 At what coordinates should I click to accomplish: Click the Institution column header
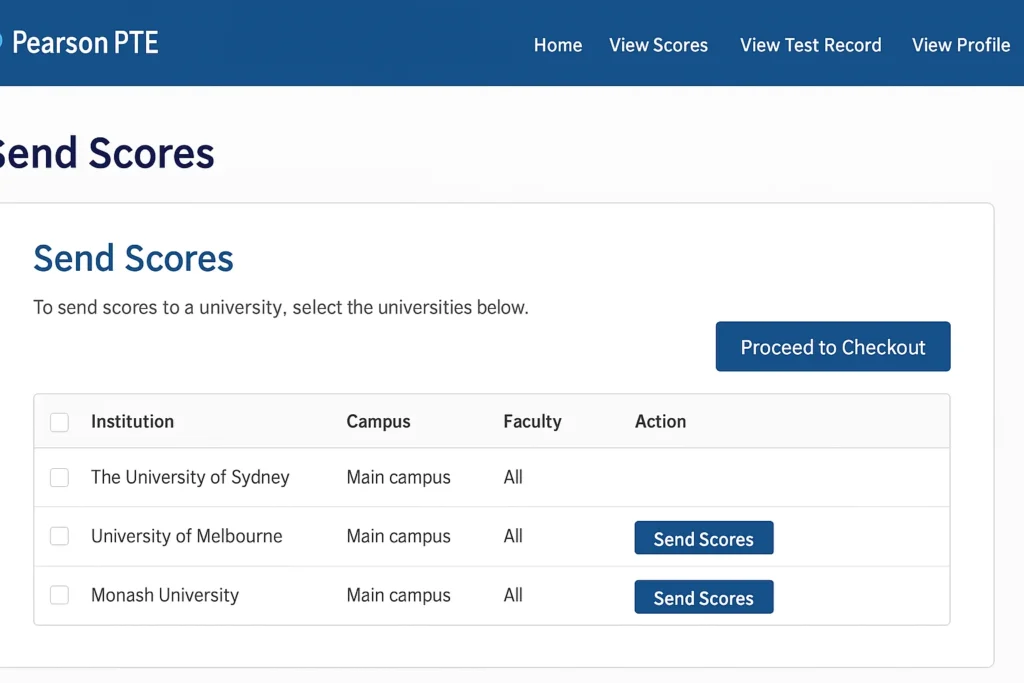132,421
